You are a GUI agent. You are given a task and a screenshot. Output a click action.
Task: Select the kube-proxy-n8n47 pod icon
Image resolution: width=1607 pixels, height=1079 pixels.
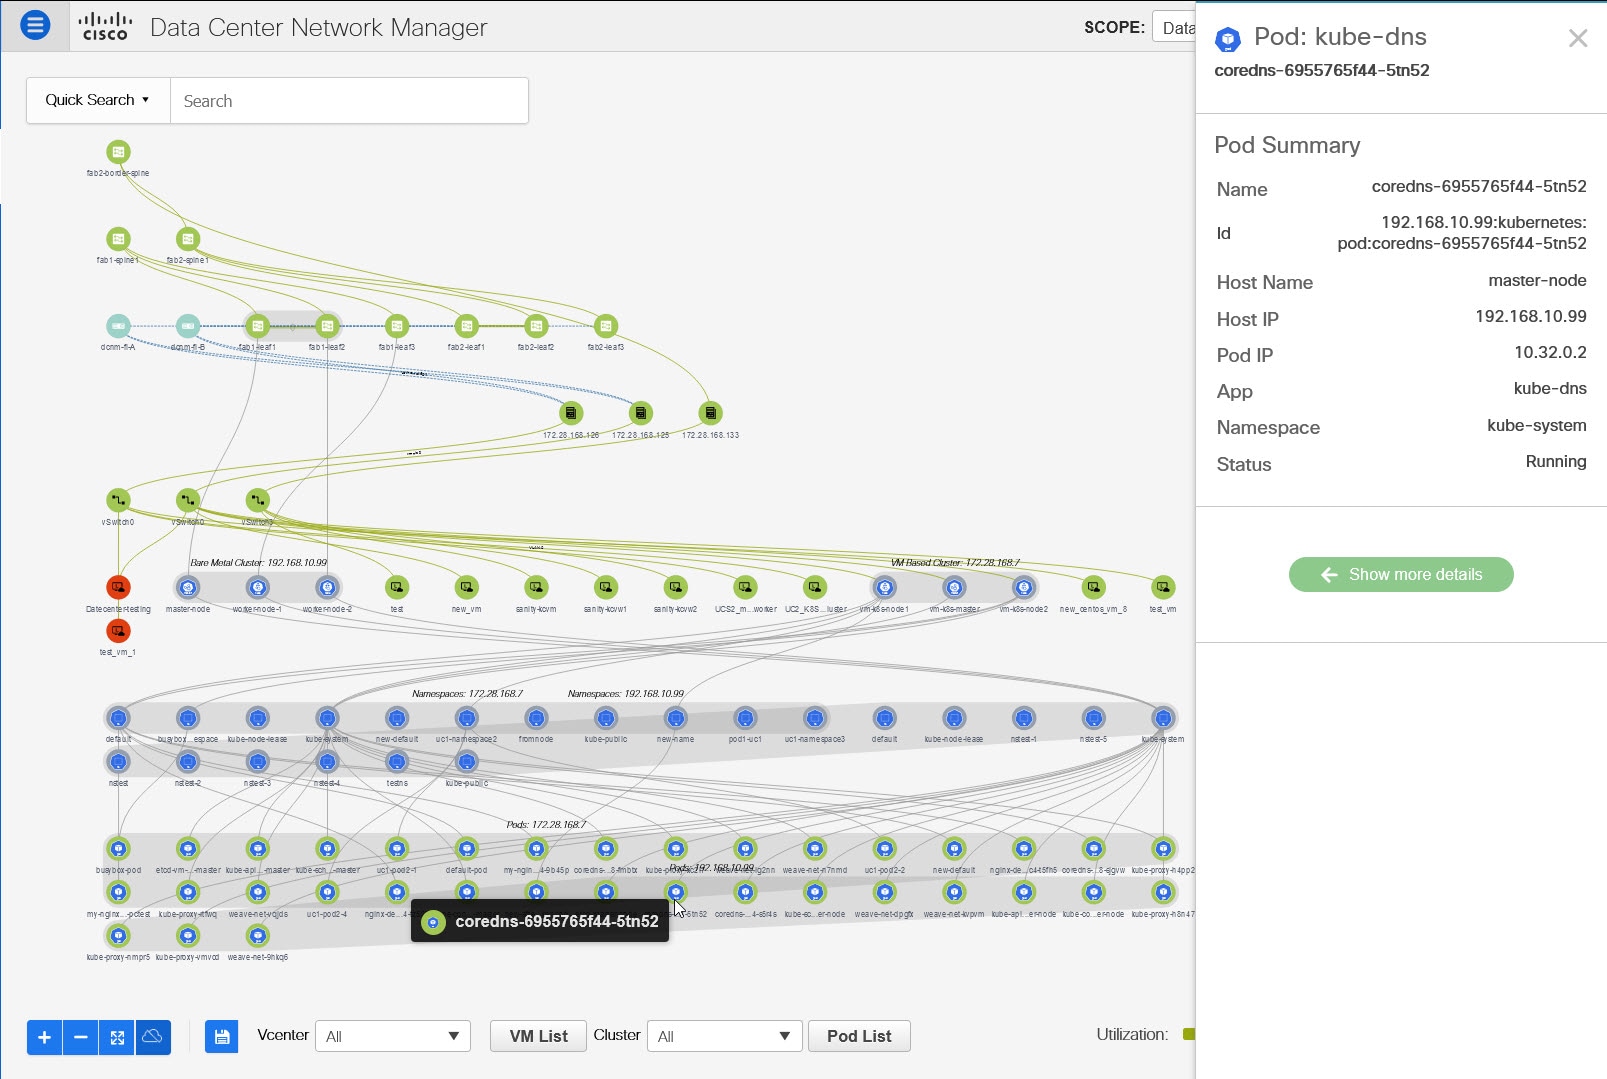(x=1163, y=892)
